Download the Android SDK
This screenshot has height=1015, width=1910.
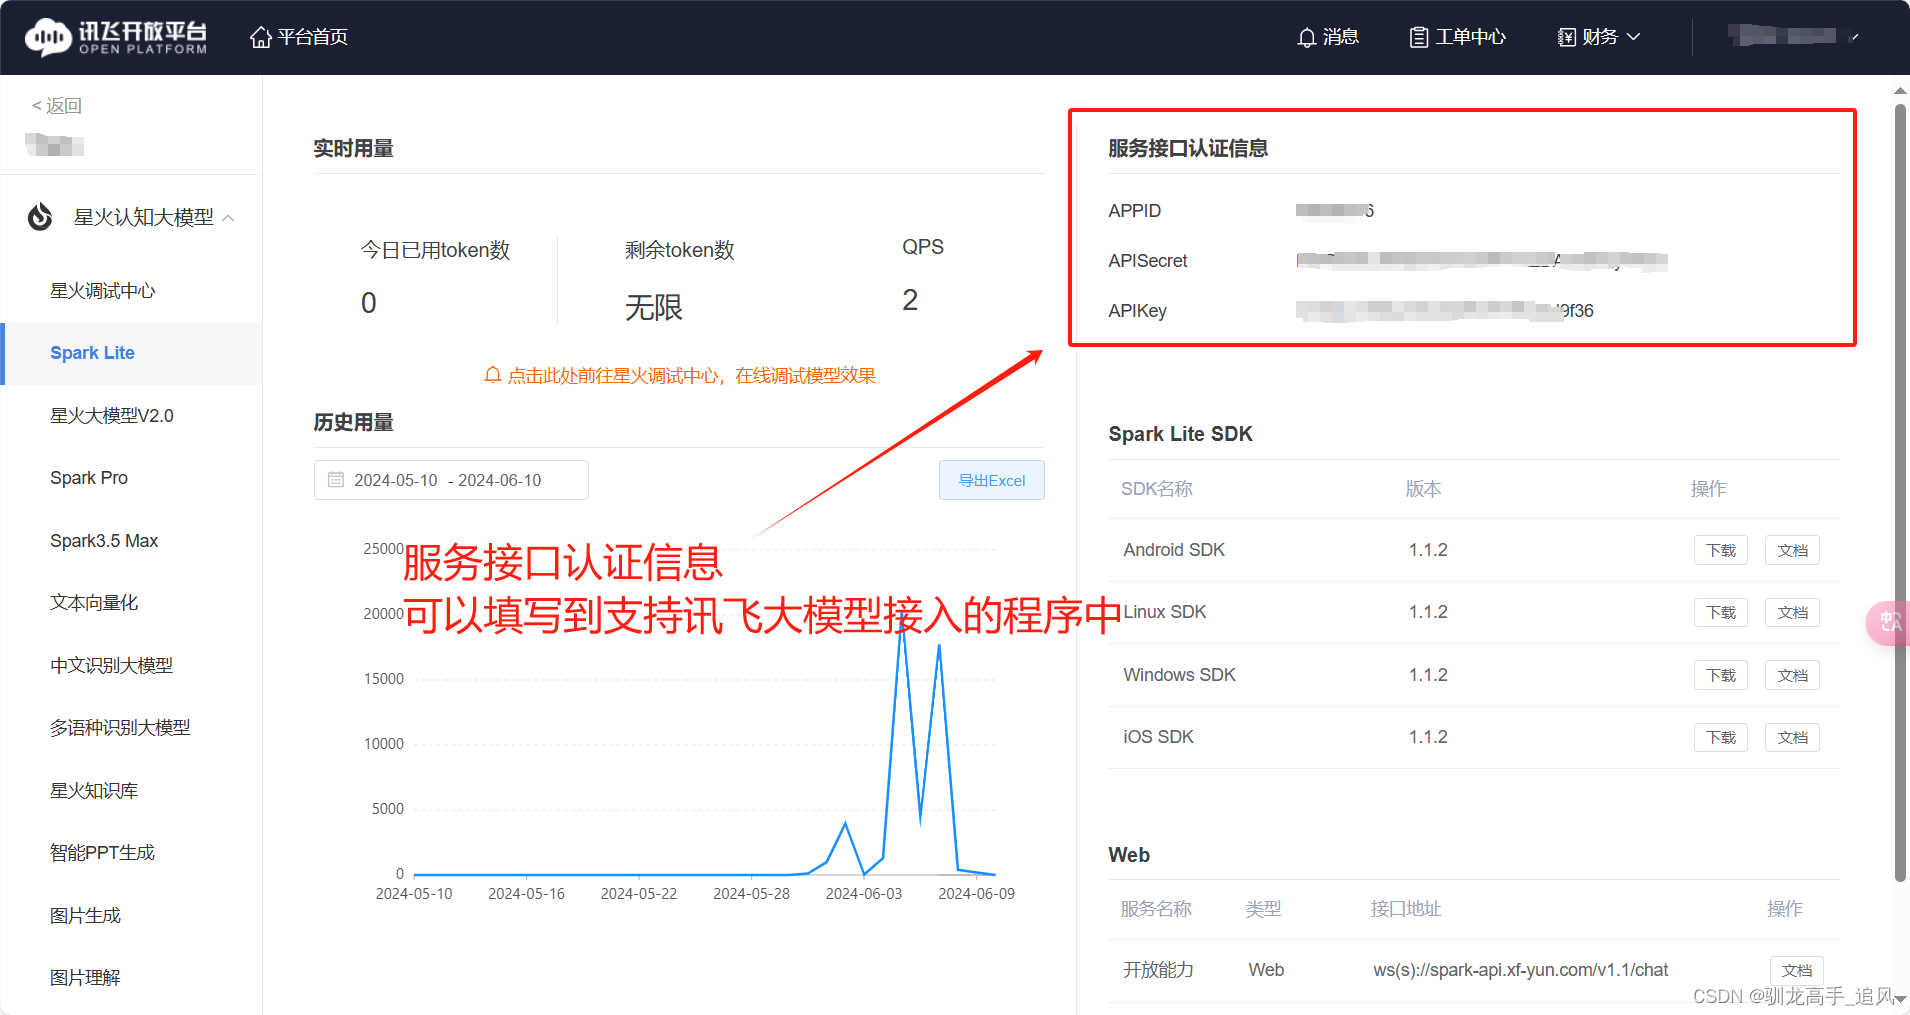point(1721,550)
